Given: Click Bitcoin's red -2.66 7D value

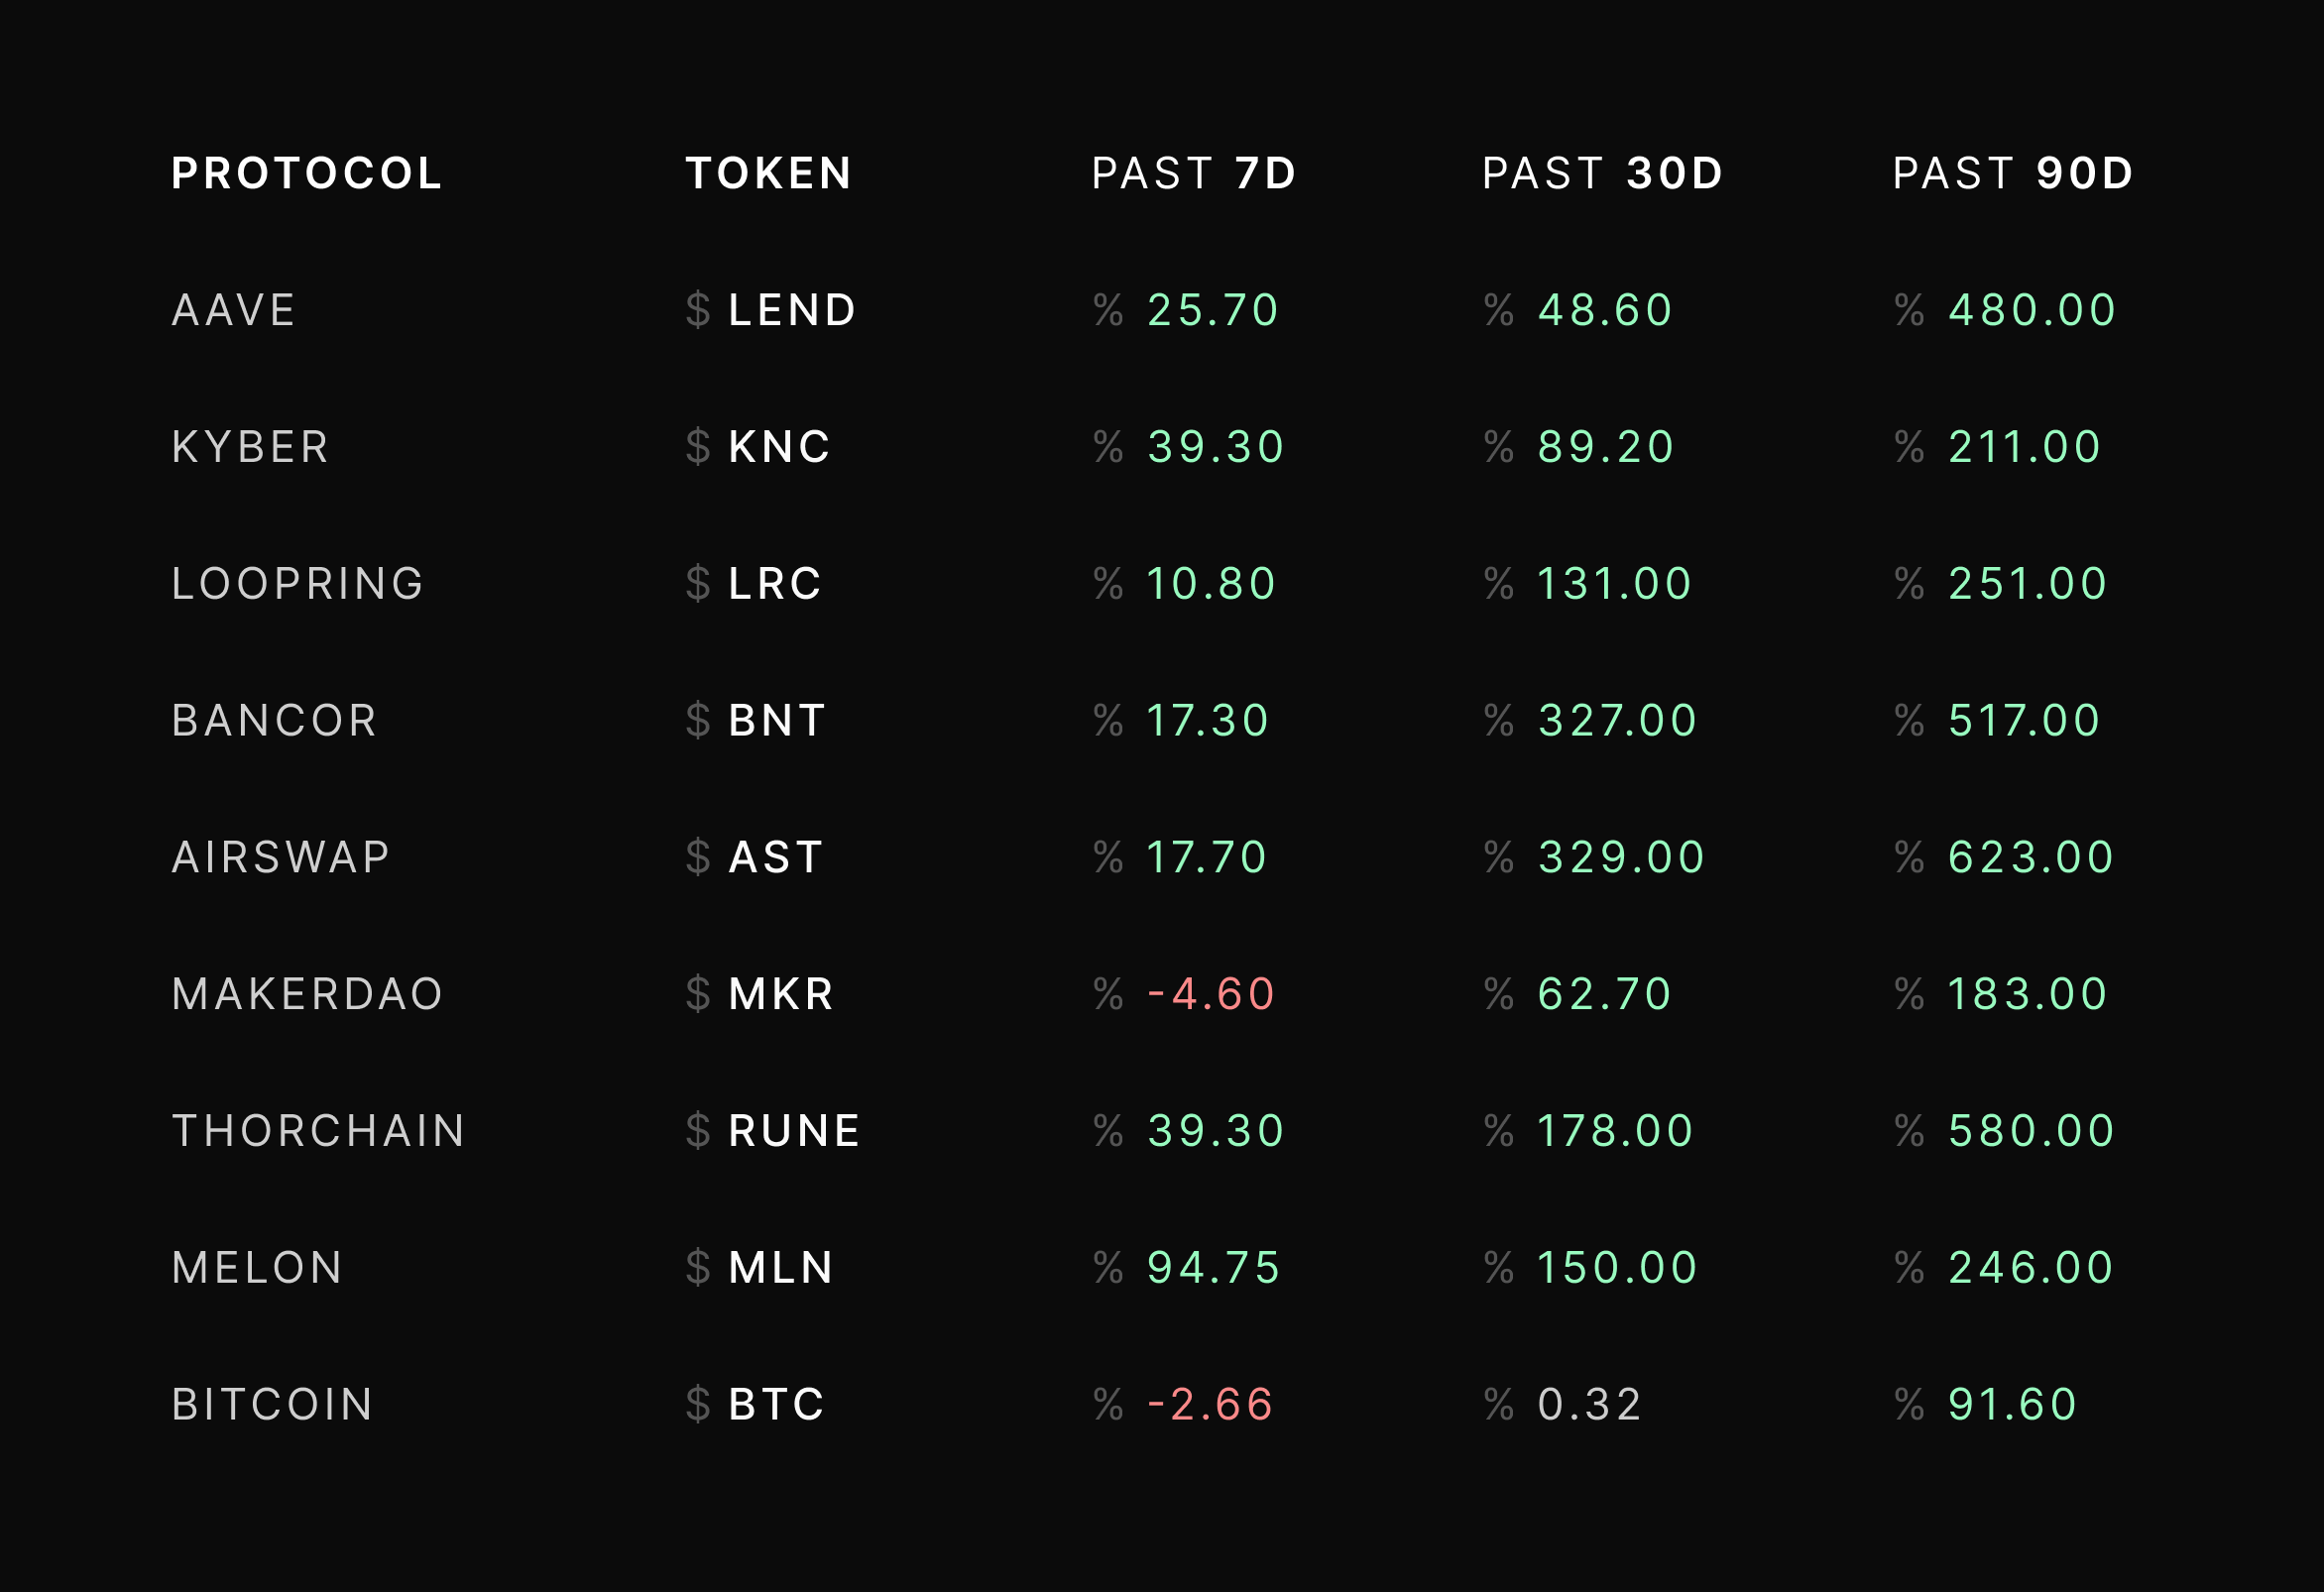Looking at the screenshot, I should click(1210, 1405).
